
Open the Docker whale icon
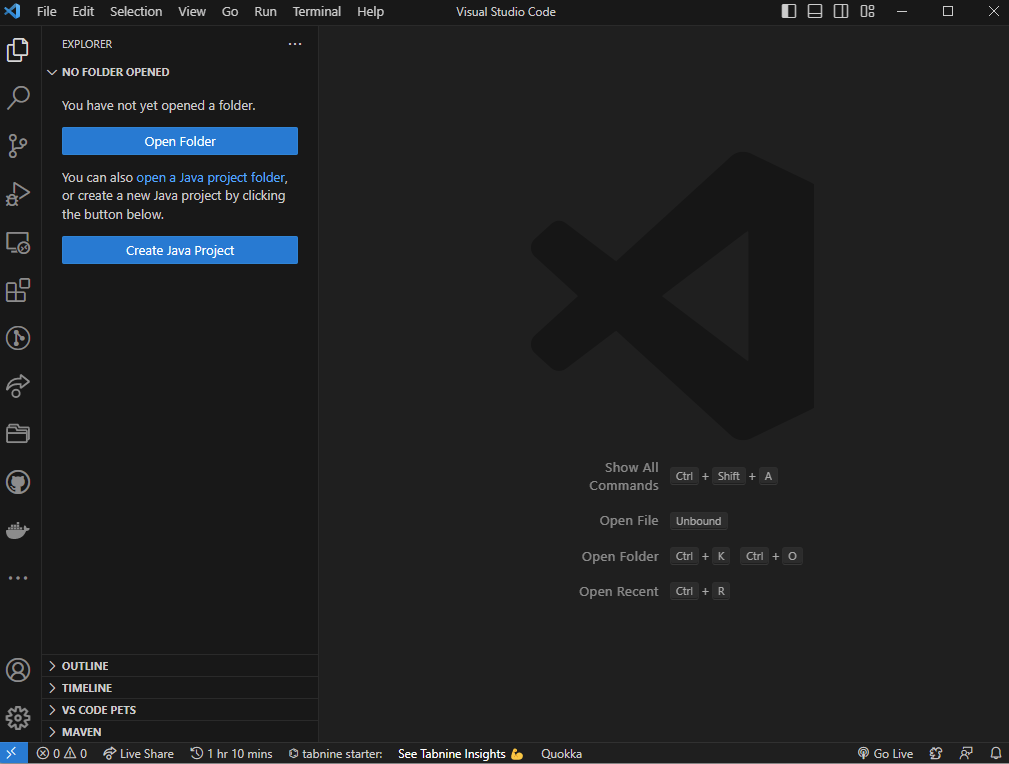(x=18, y=530)
